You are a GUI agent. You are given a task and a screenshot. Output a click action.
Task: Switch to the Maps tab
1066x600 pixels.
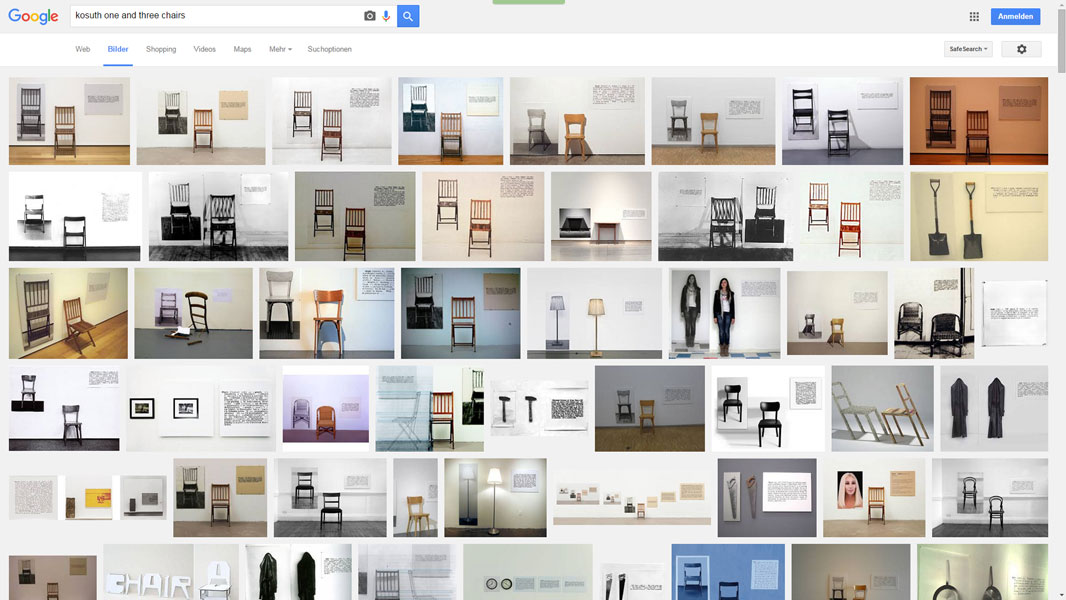tap(242, 49)
